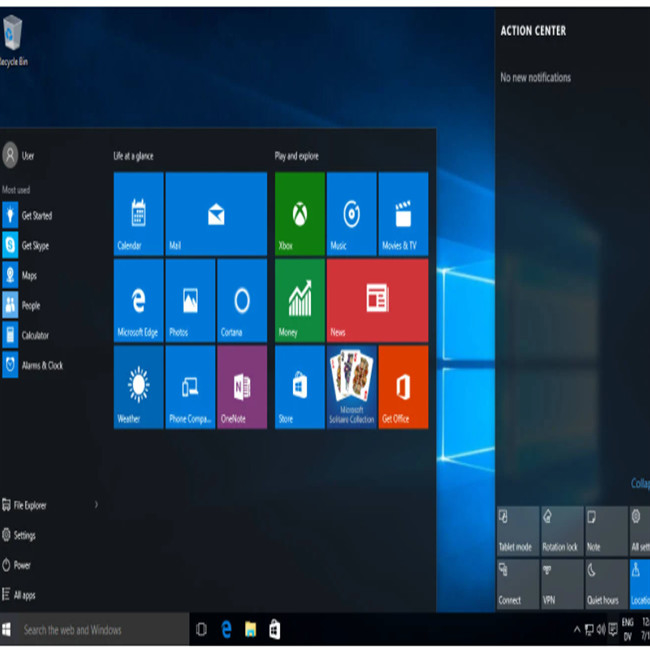This screenshot has height=650, width=650.
Task: Open the Money tile
Action: (x=300, y=301)
